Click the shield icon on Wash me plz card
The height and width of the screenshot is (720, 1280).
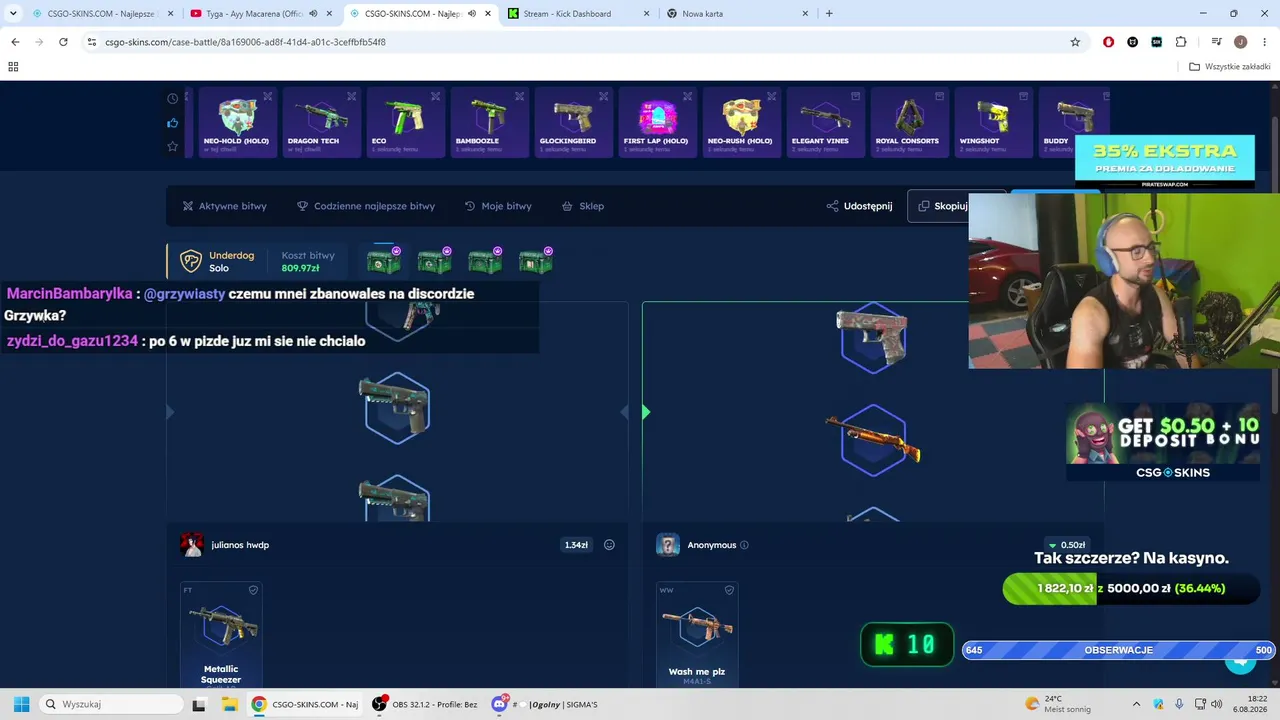point(728,590)
